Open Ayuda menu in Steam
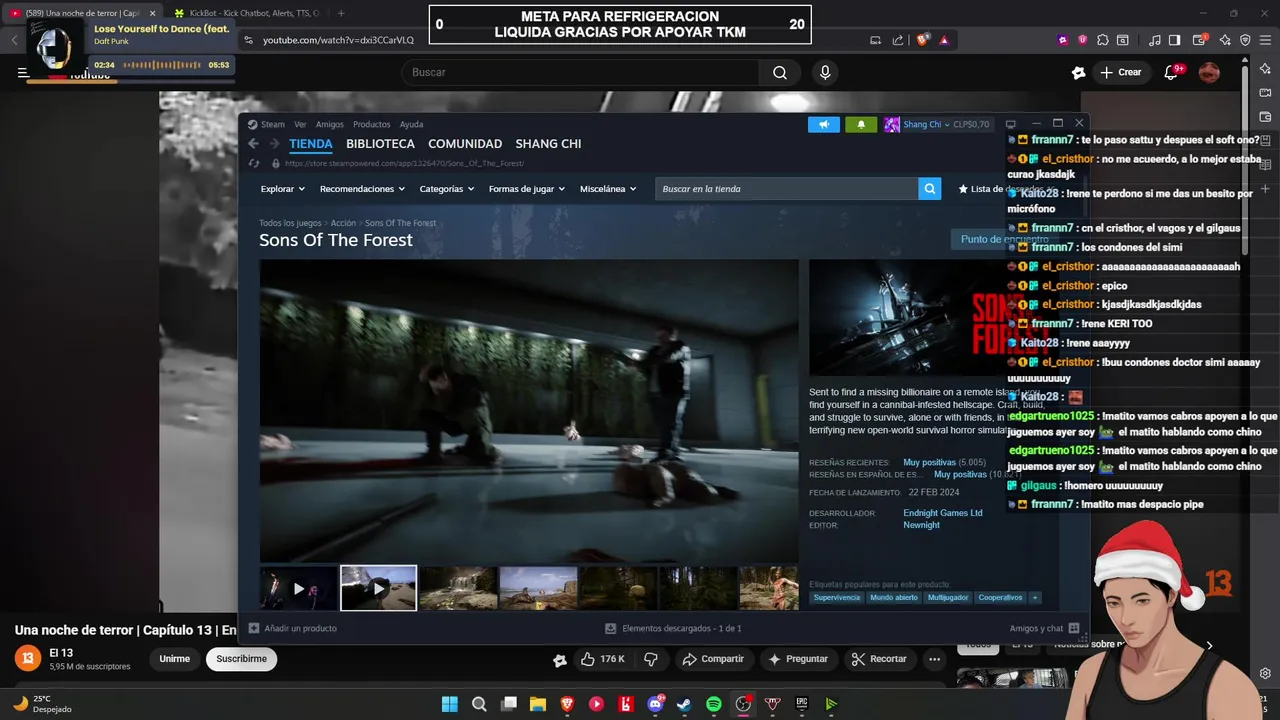The image size is (1280, 720). tap(411, 124)
